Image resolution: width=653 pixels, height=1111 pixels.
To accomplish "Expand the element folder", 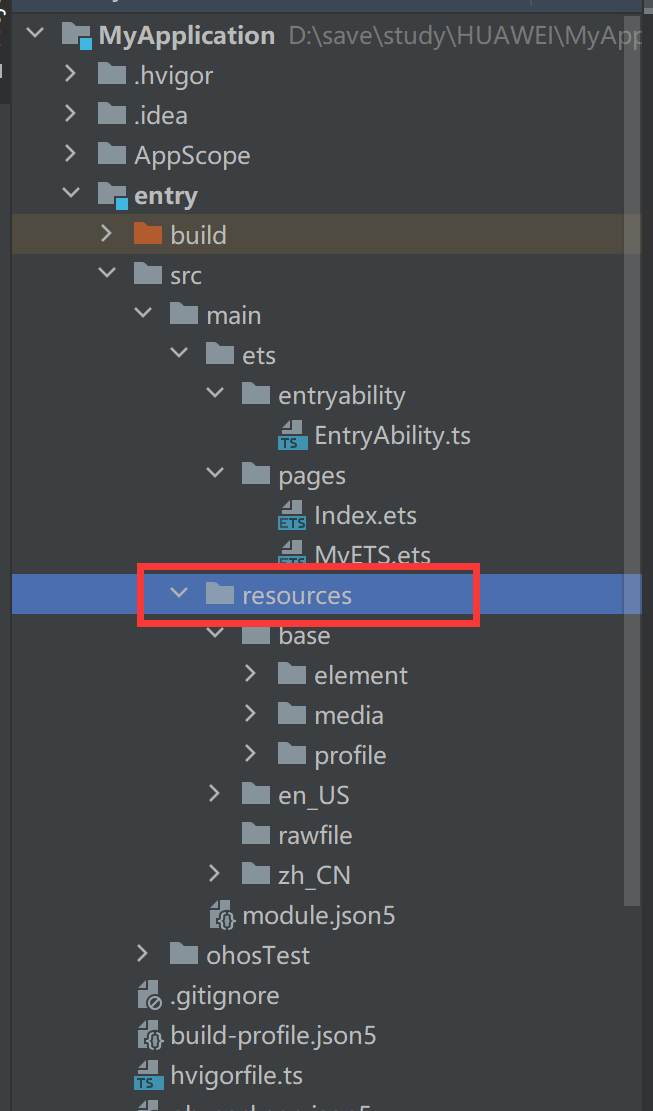I will [x=250, y=673].
